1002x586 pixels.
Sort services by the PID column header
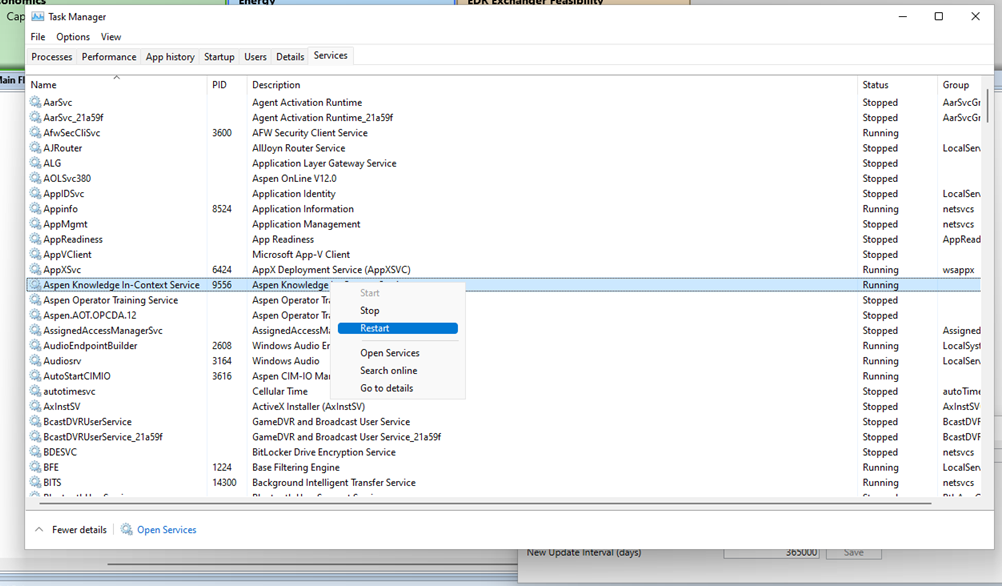[226, 84]
